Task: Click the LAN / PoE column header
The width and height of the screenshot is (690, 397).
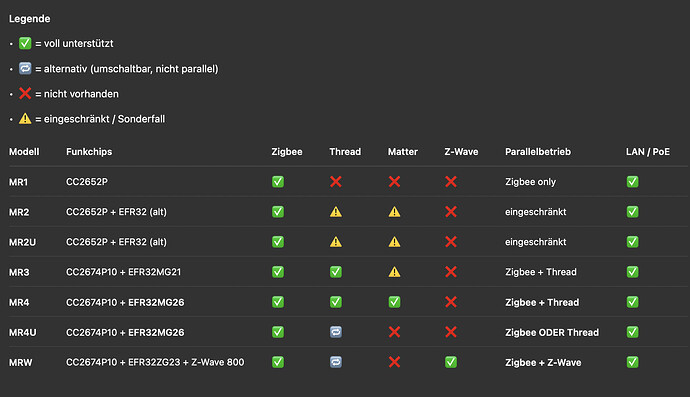Action: click(x=648, y=152)
